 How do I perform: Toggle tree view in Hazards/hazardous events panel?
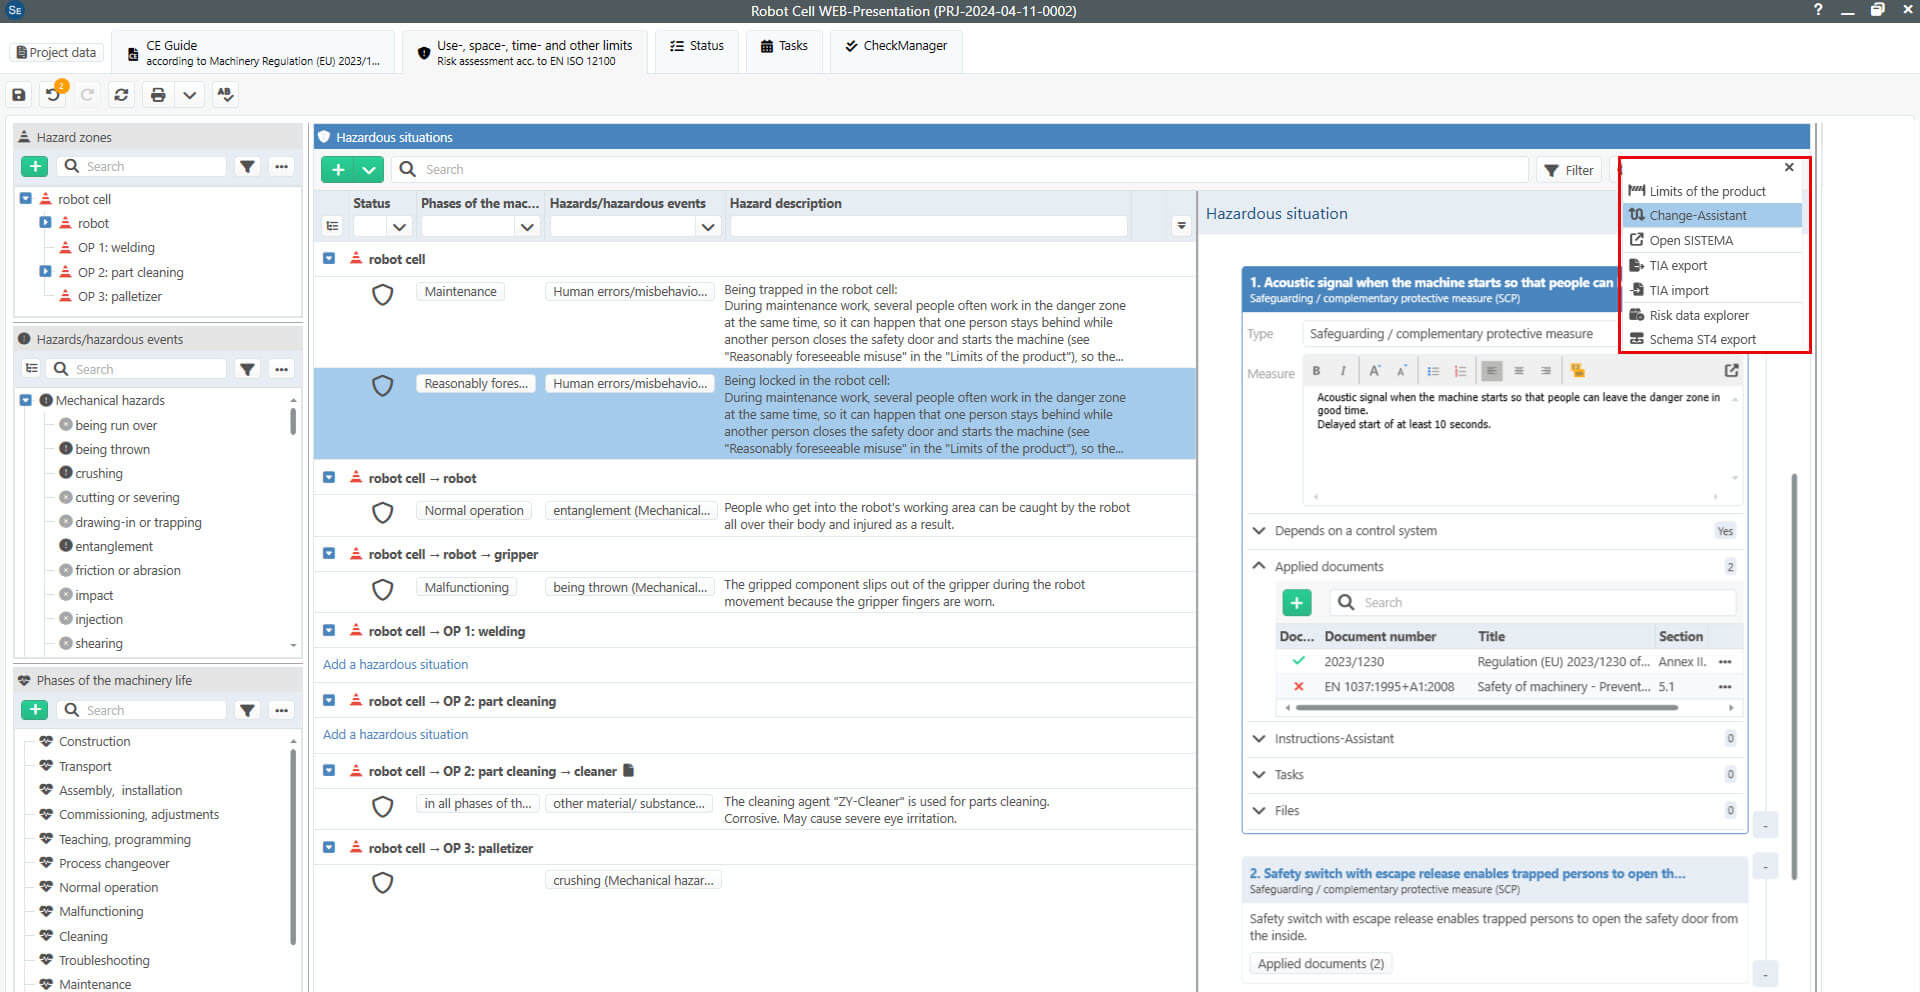(32, 369)
